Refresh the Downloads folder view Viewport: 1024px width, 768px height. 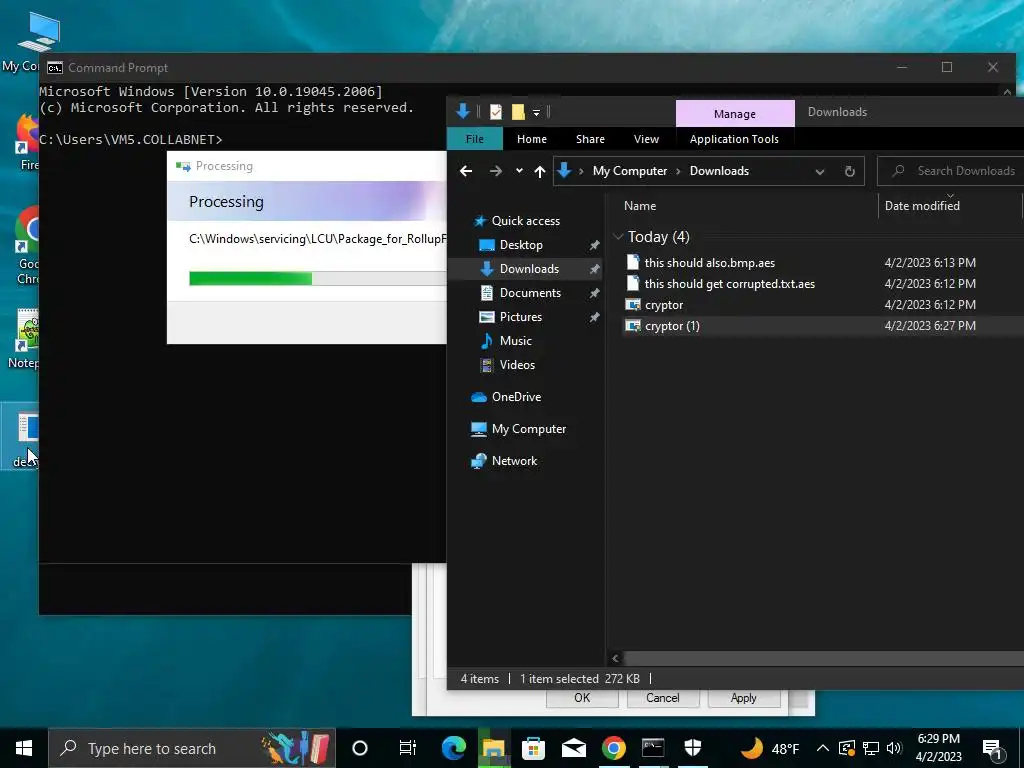pos(850,172)
